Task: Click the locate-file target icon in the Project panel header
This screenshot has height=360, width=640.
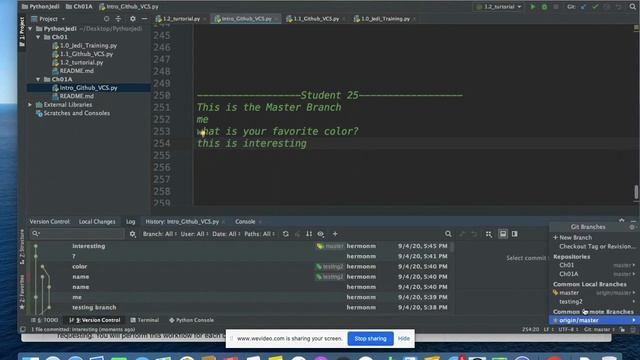Action: 107,19
